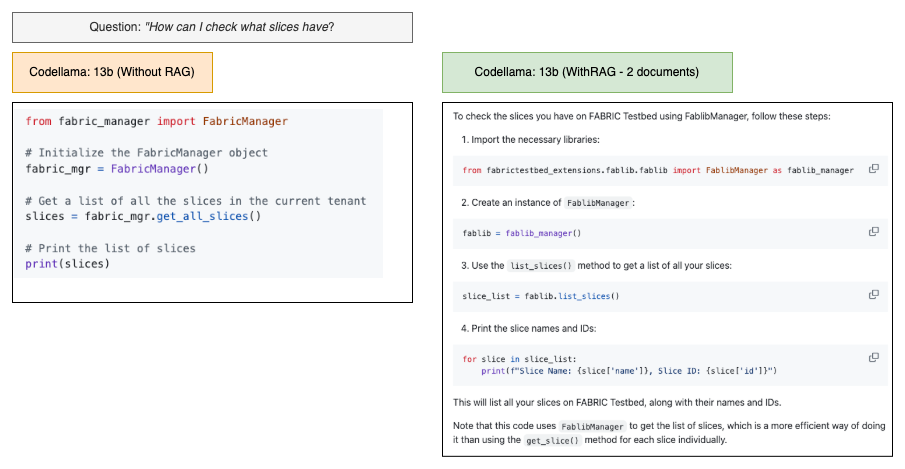Click the 'from fabric_manager import FabricManager' line
Screen dimensions: 905x469
pos(156,121)
